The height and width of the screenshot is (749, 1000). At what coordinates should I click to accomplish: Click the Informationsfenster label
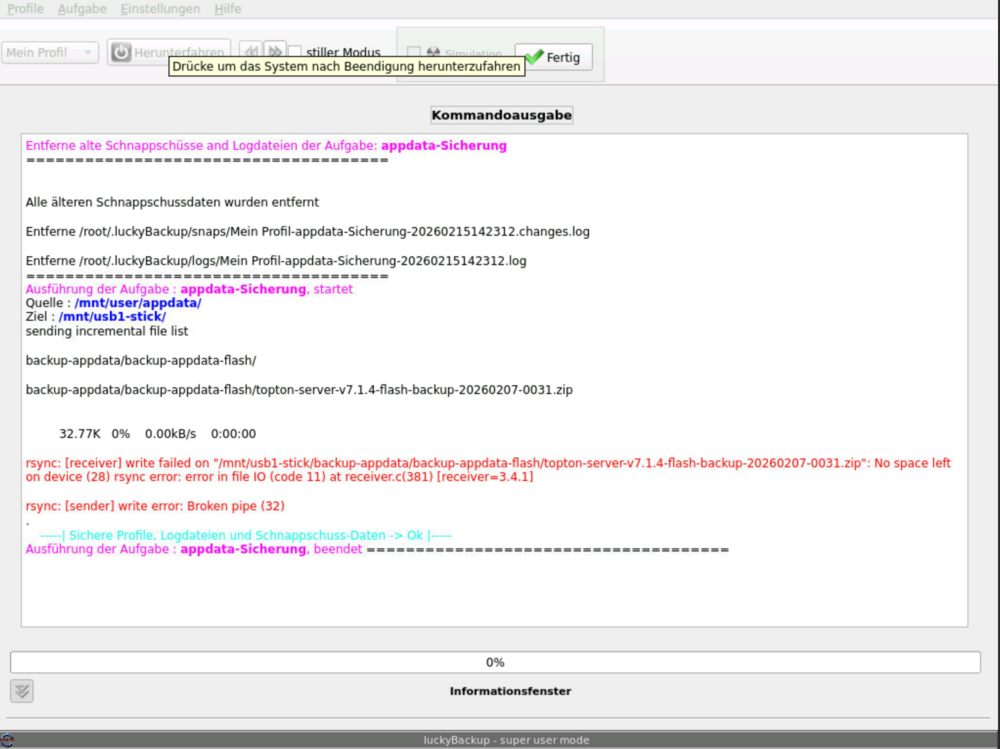tap(510, 691)
